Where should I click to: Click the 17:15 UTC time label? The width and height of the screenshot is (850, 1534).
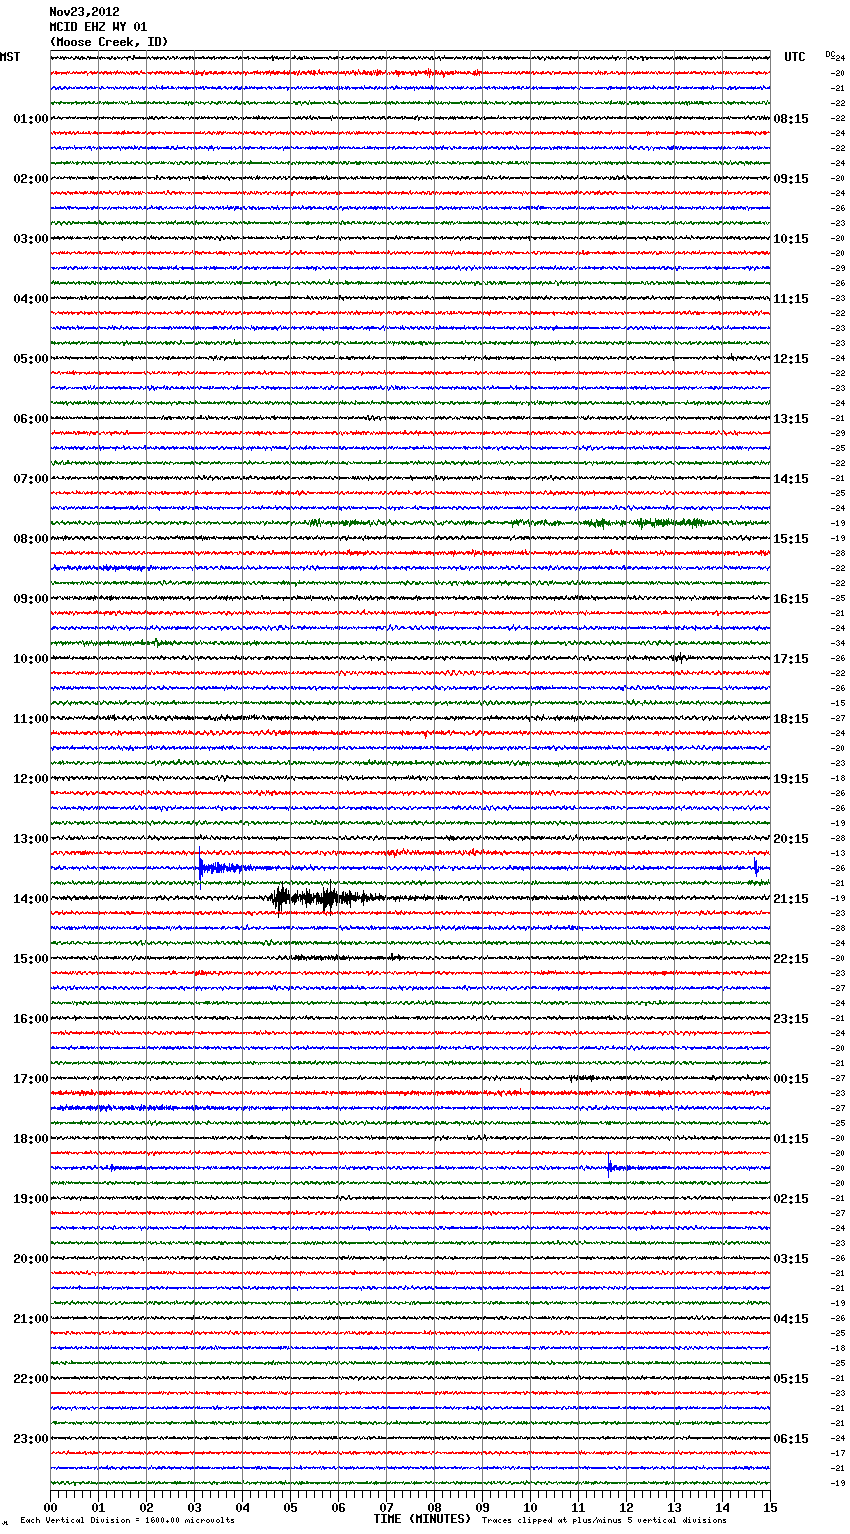click(x=791, y=659)
